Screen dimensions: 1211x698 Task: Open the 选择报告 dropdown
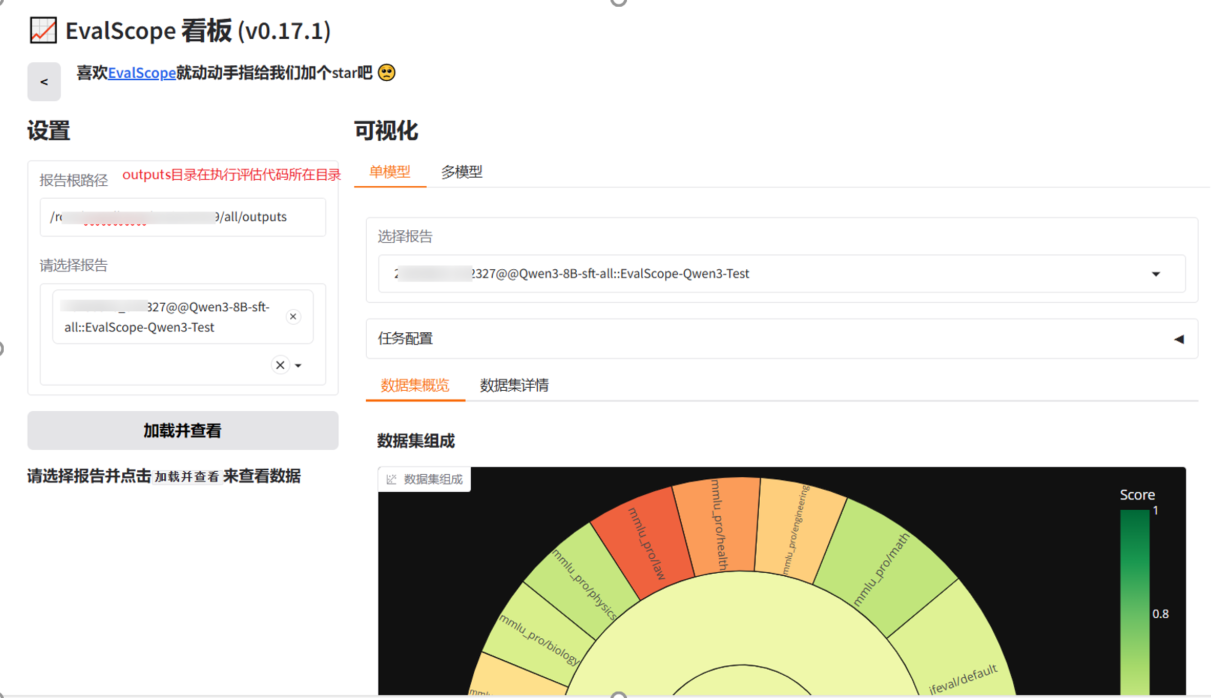[782, 274]
